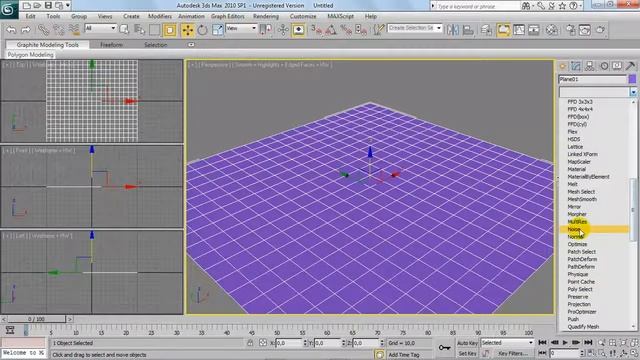Open the reference coordinate View dropdown
Image resolution: width=640 pixels, height=360 pixels.
(x=241, y=28)
